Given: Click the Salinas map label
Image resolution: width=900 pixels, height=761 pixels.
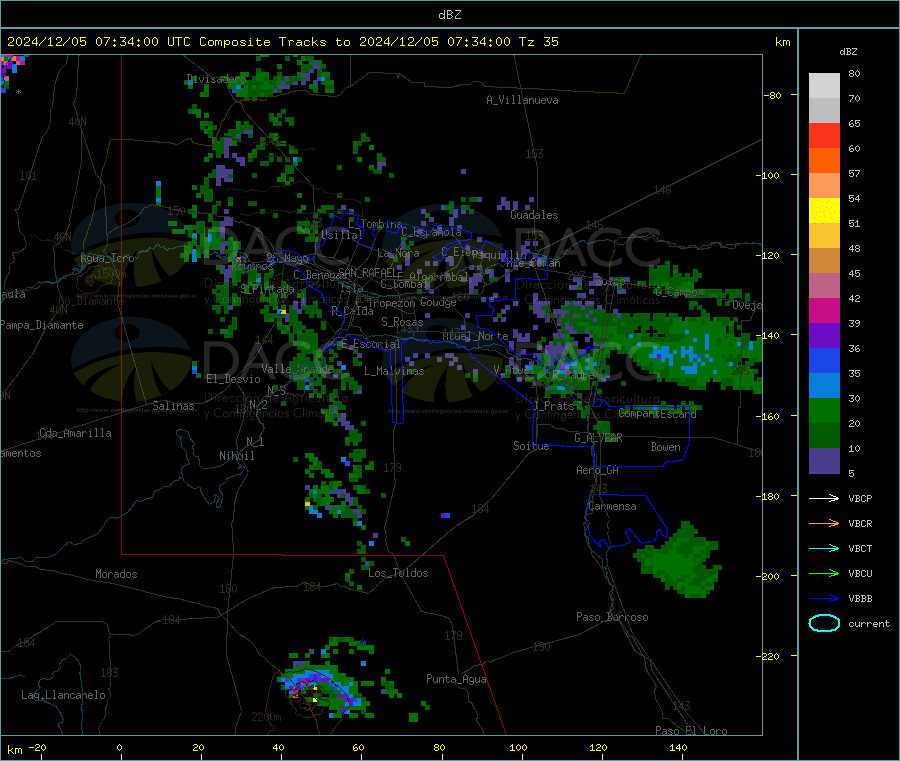Looking at the screenshot, I should point(173,406).
